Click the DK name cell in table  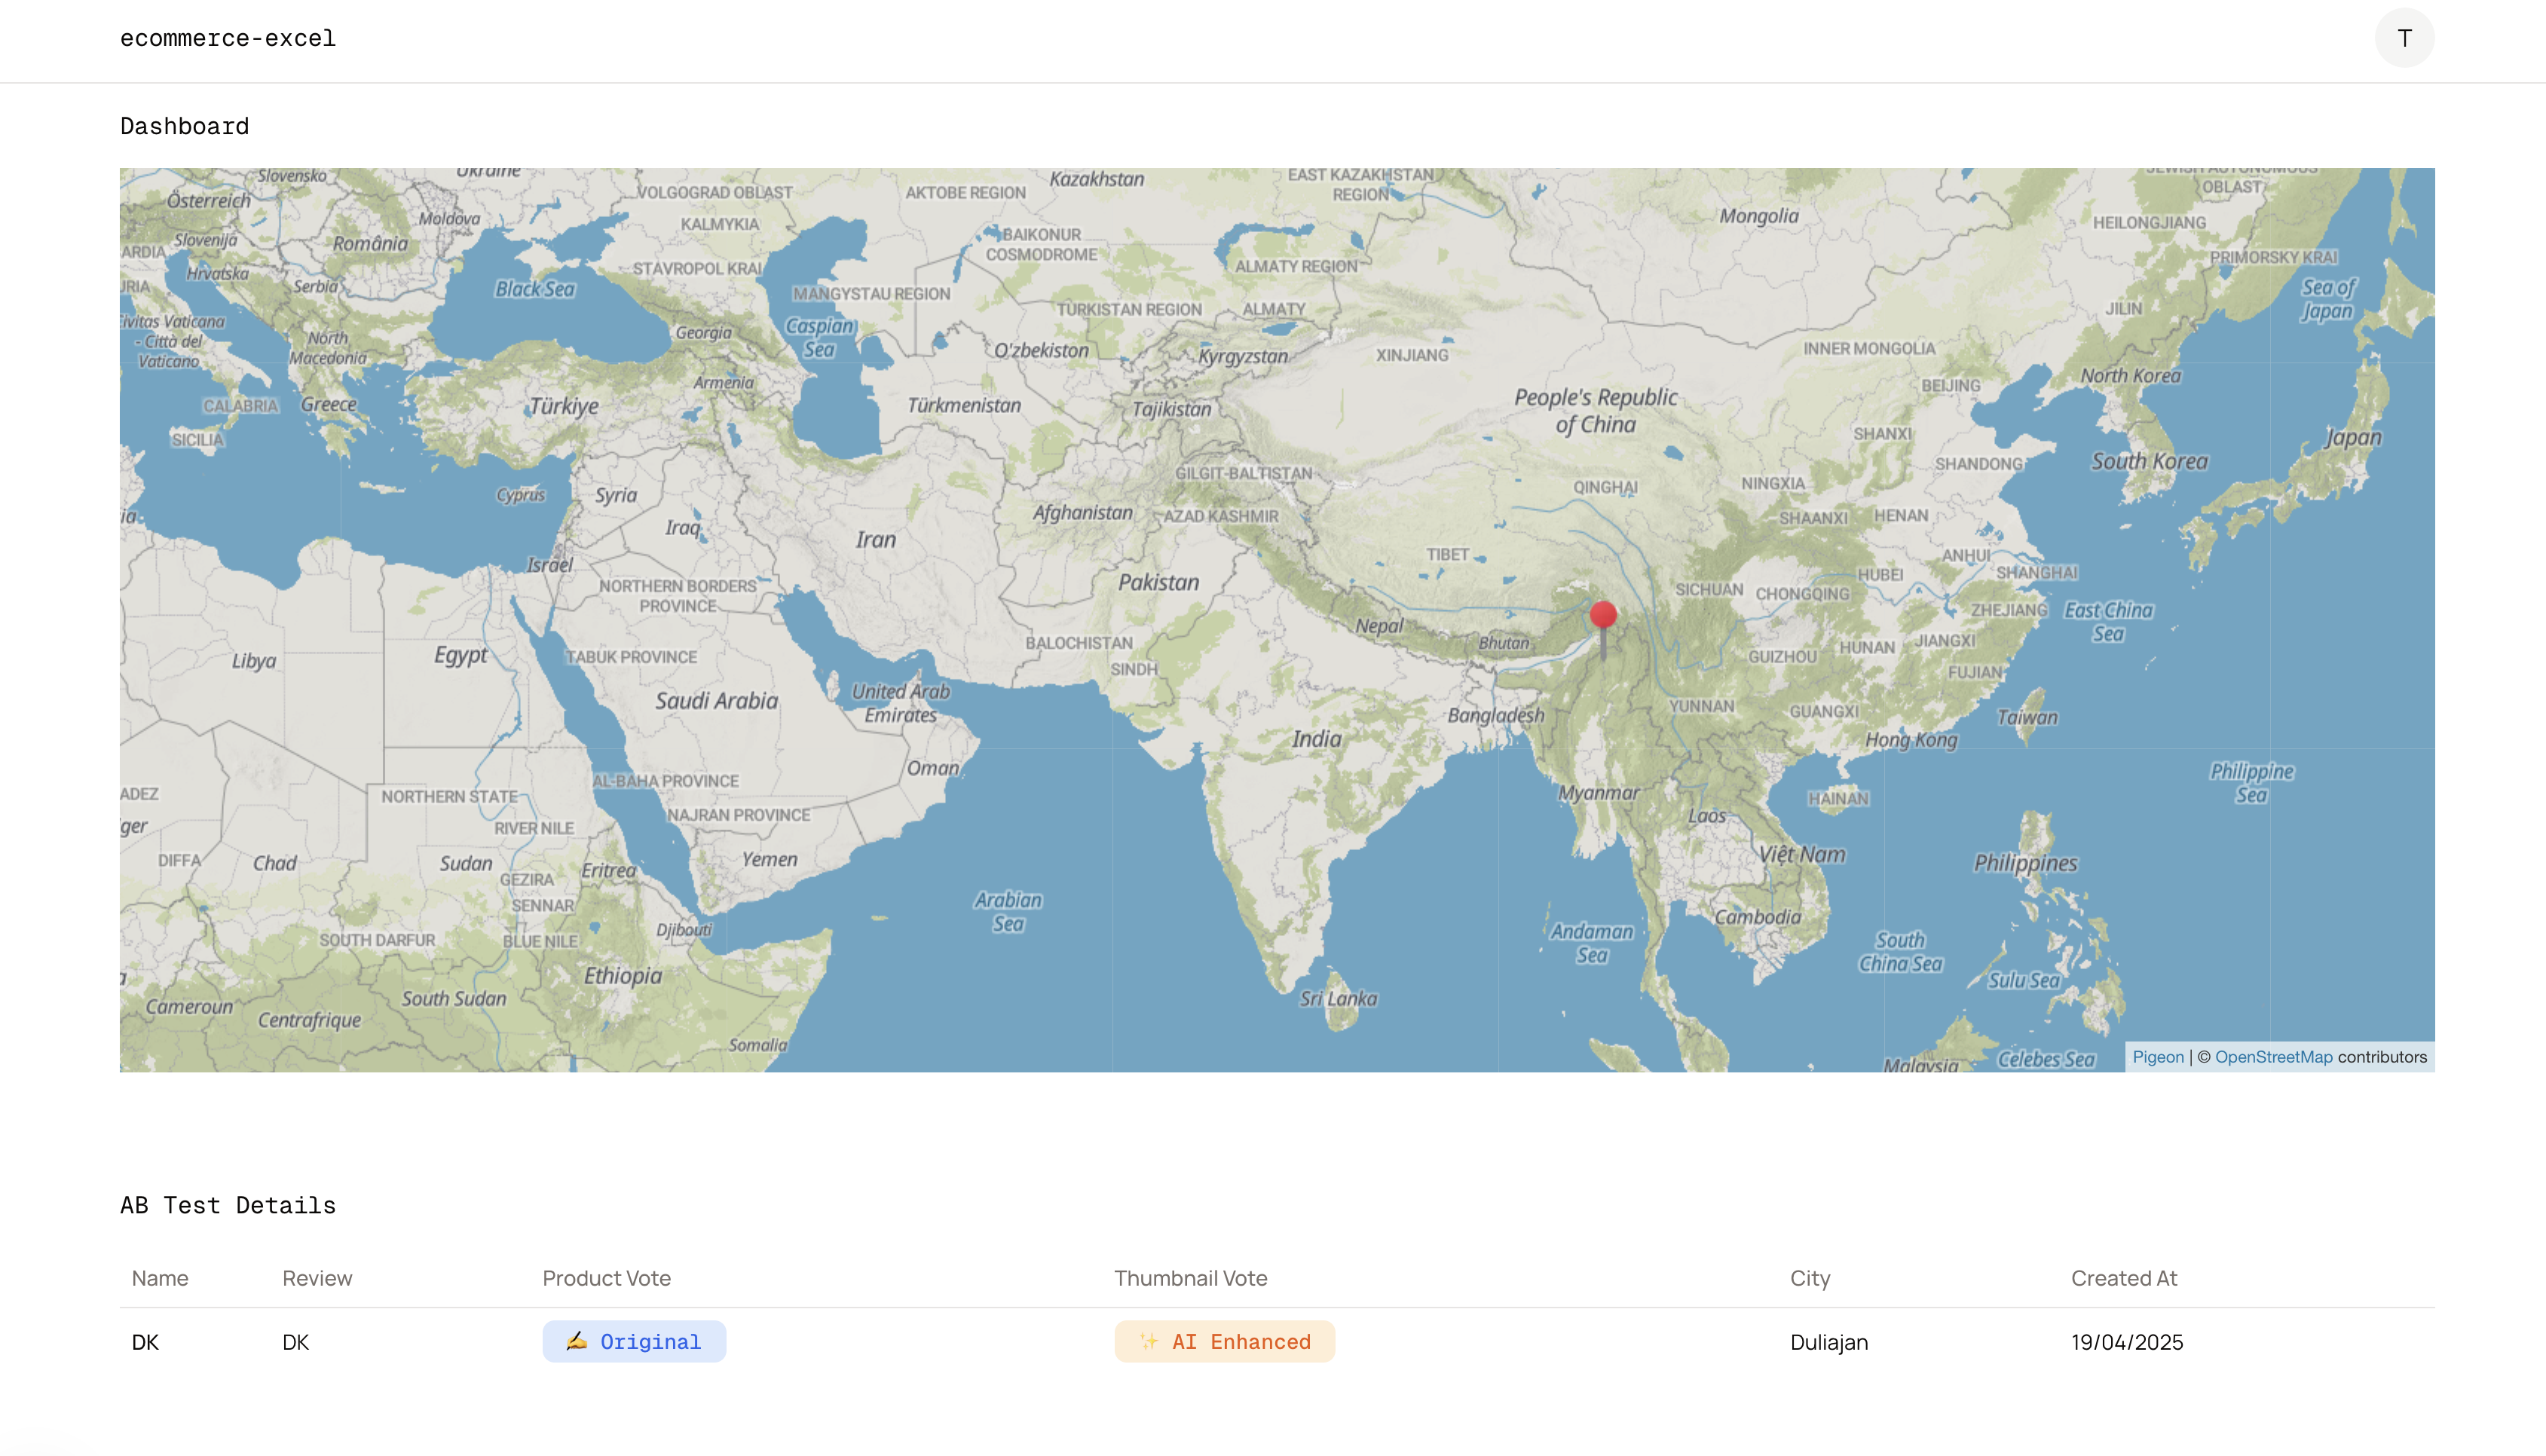pyautogui.click(x=145, y=1342)
